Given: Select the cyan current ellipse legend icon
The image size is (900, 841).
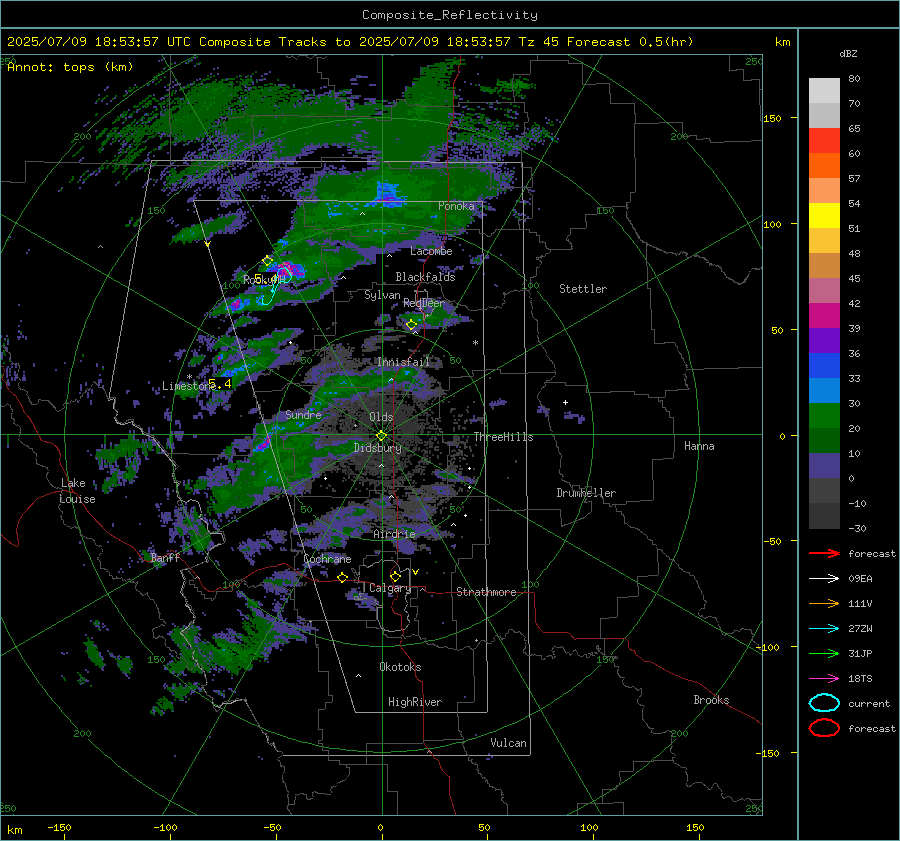Looking at the screenshot, I should click(824, 703).
